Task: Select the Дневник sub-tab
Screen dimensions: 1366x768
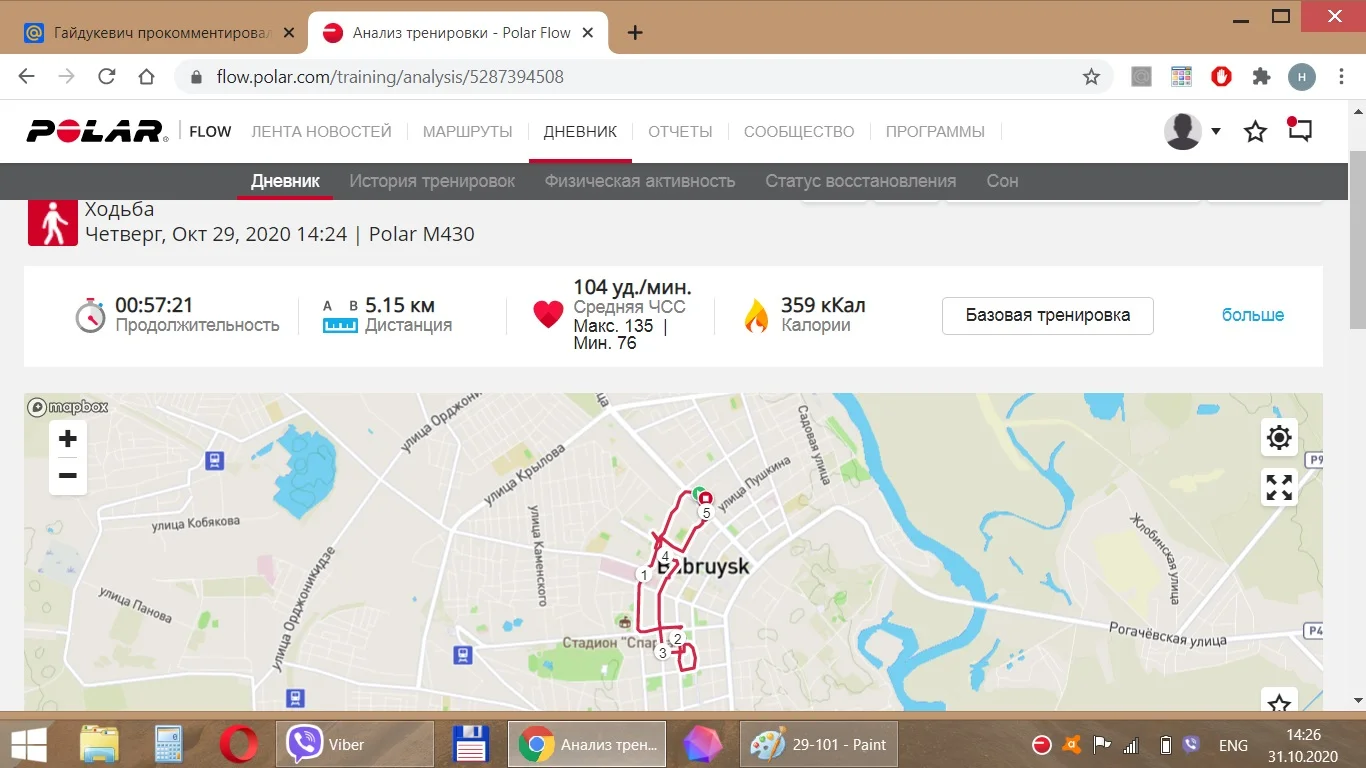Action: 285,181
